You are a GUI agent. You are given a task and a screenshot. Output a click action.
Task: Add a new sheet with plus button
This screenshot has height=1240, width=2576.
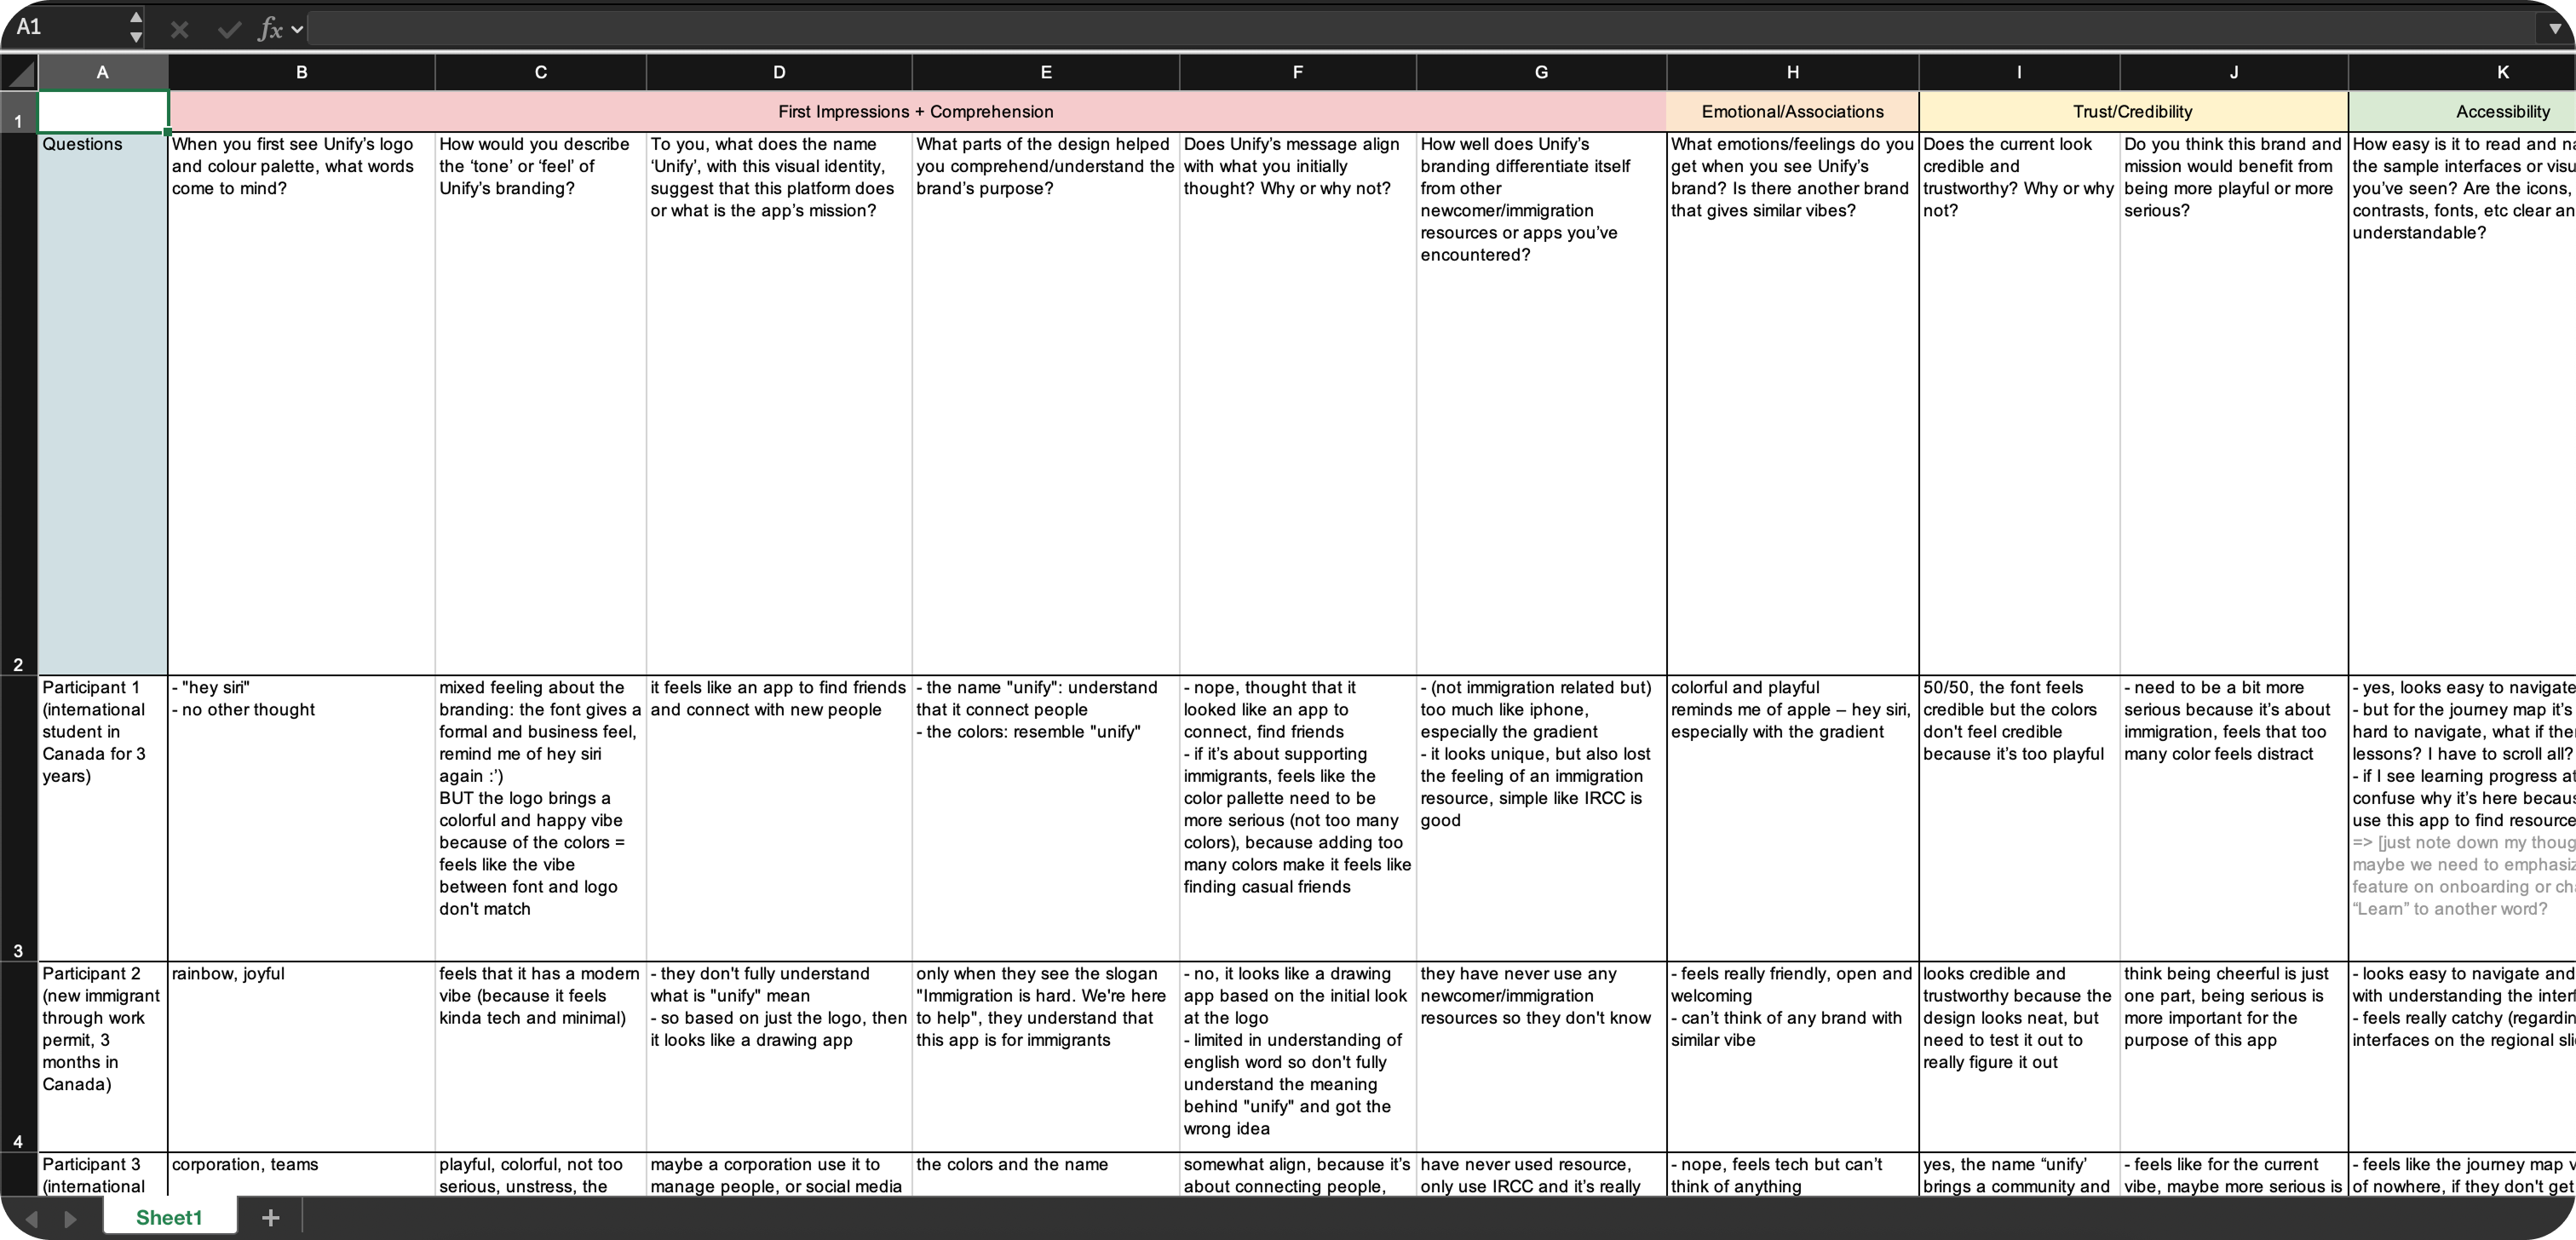pos(270,1217)
